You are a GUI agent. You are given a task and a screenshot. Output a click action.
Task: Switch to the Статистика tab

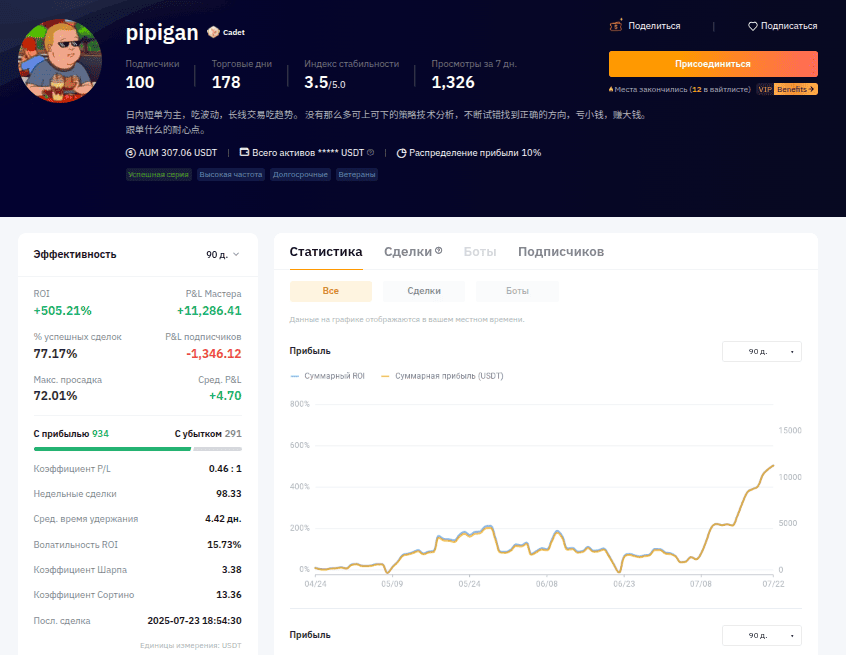click(x=326, y=252)
